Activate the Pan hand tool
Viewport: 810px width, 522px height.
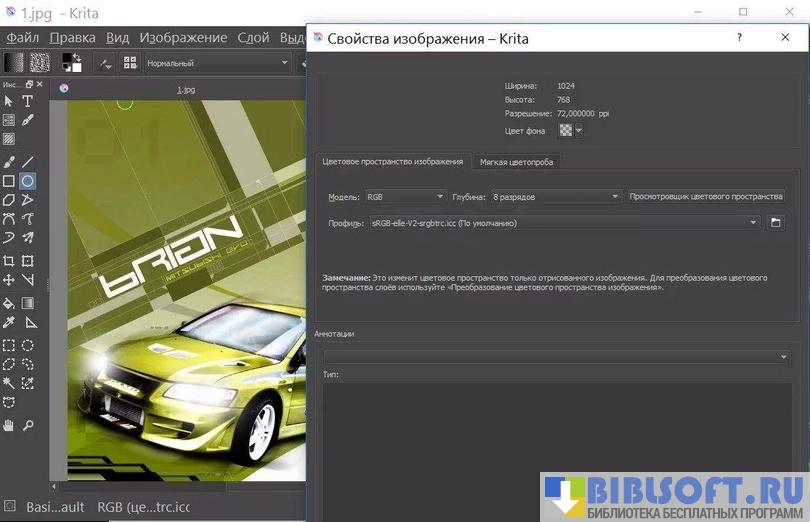[x=9, y=425]
